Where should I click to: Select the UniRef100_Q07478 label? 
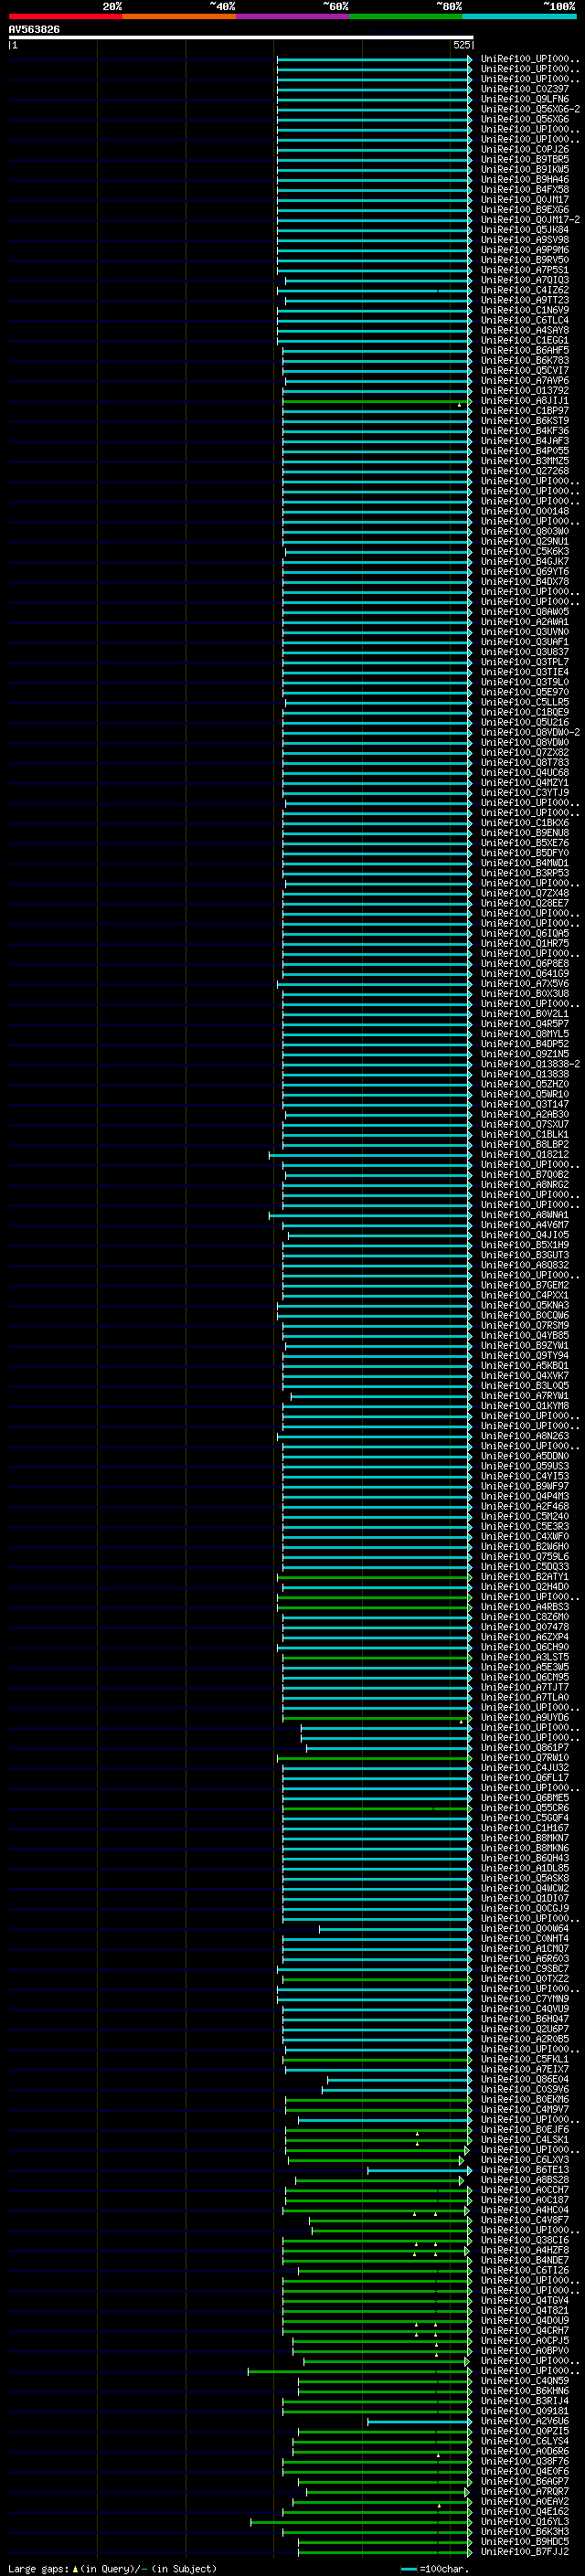pos(525,1627)
